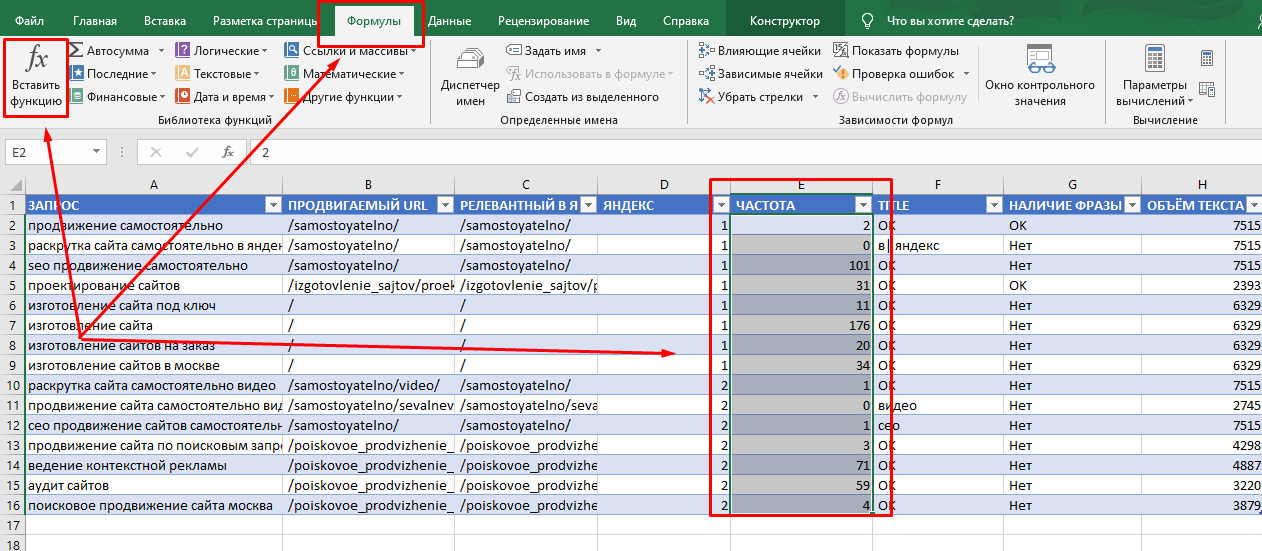Toggle Показать формулы
This screenshot has width=1262, height=551.
[x=896, y=50]
